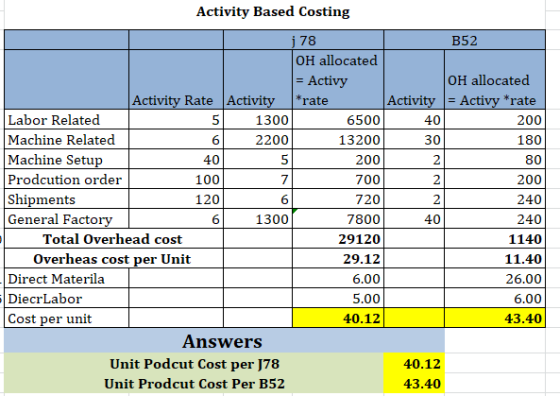This screenshot has height=396, width=560.
Task: Click General Factory activity rate 6
Action: tap(176, 219)
